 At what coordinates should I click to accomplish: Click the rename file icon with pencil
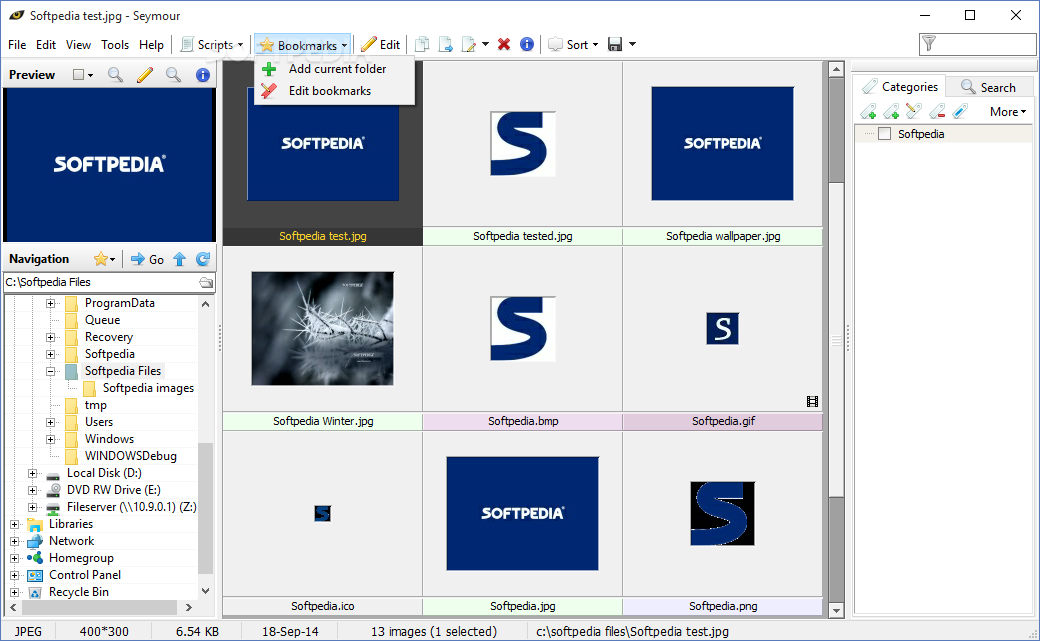(469, 44)
